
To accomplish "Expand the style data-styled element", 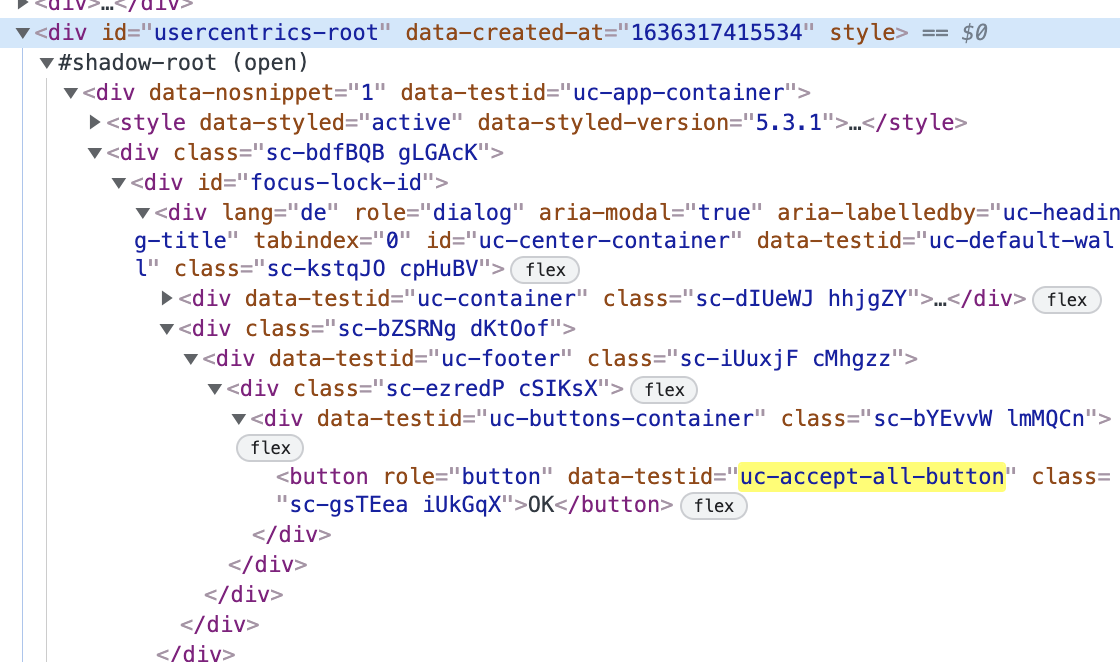I will [x=95, y=122].
